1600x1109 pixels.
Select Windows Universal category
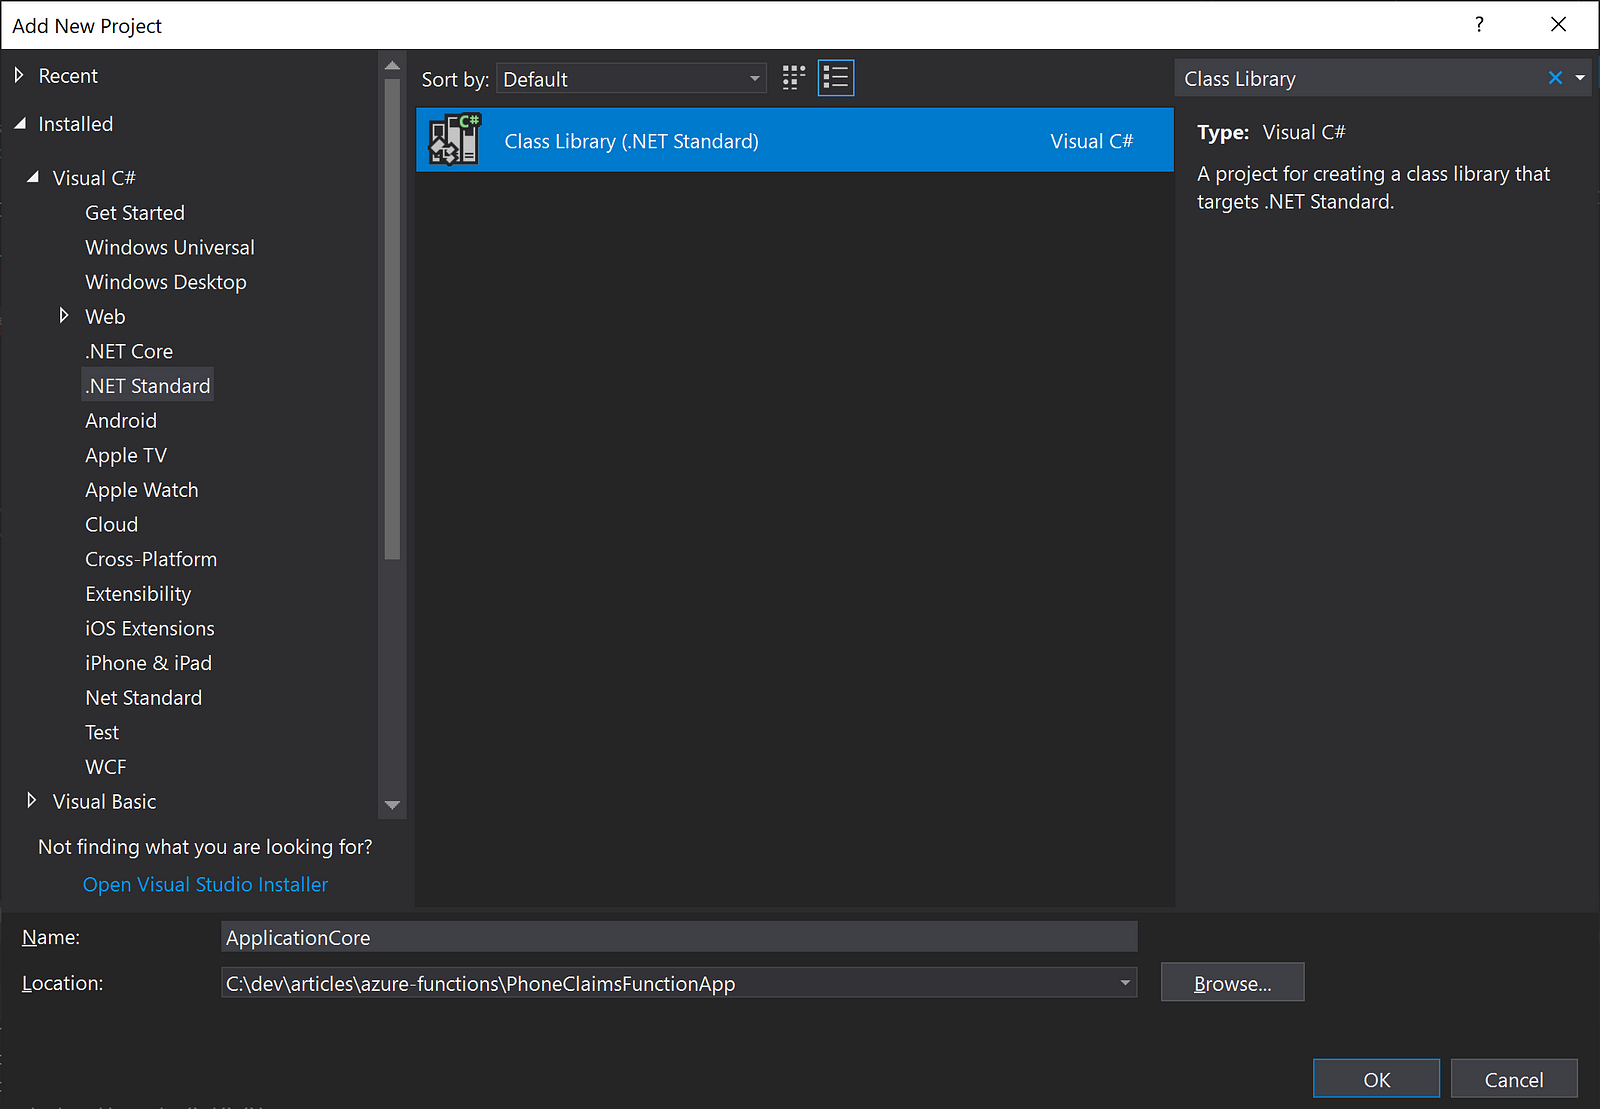pyautogui.click(x=170, y=247)
